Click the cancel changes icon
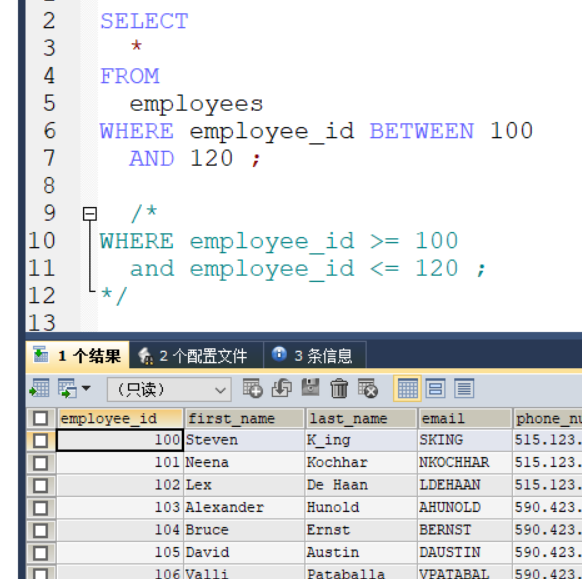Viewport: 582px width, 579px height. tap(368, 389)
